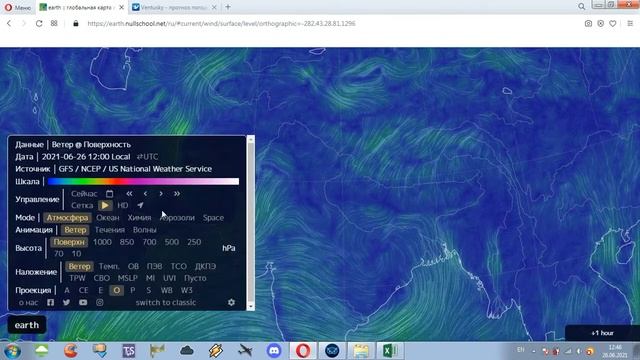Click the browser reload button

tap(39, 24)
